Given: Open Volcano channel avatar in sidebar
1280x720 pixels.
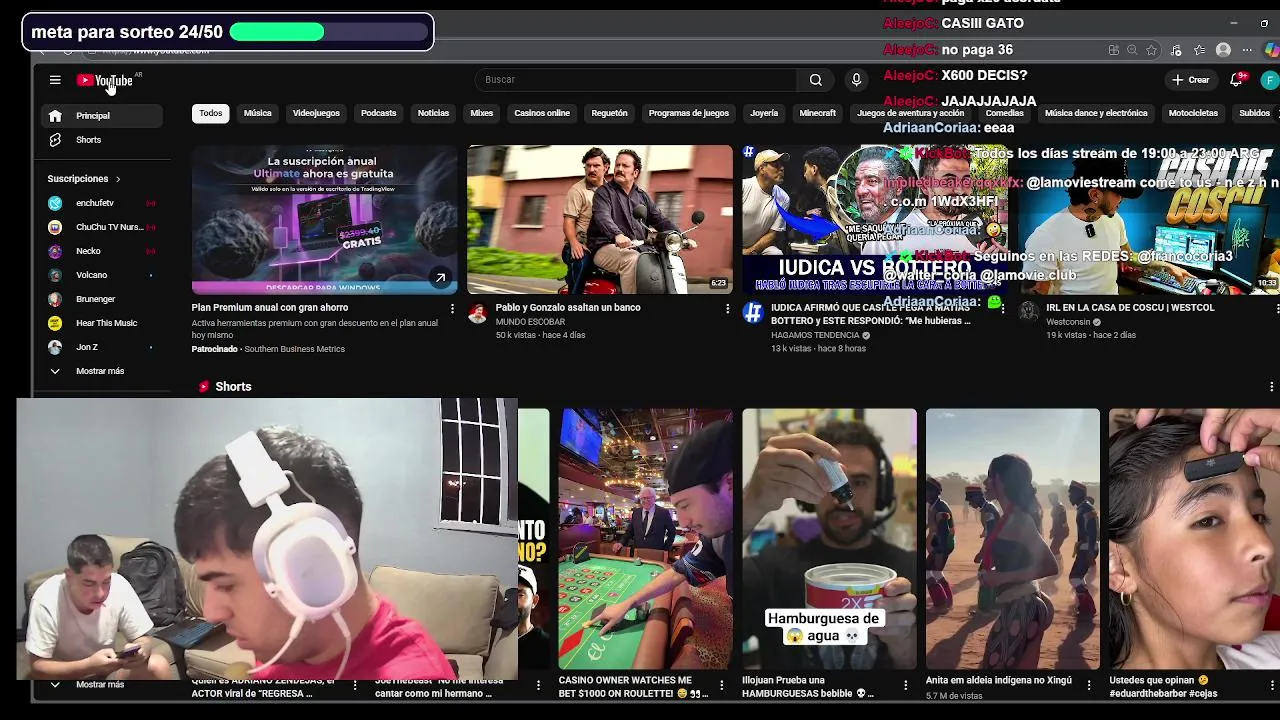Looking at the screenshot, I should [x=55, y=275].
